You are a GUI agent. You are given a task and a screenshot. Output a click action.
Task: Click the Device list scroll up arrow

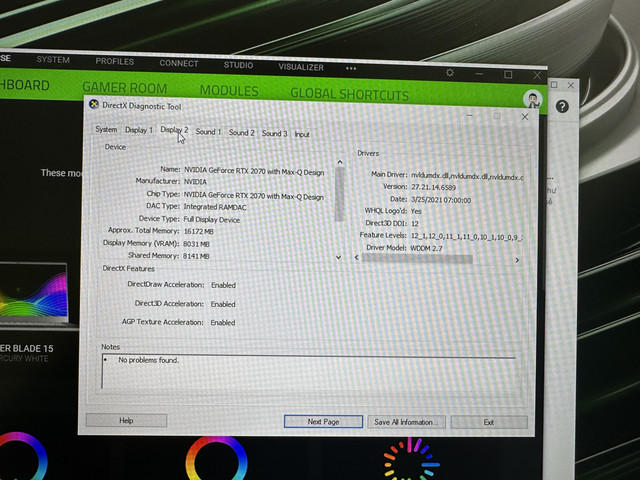point(340,162)
